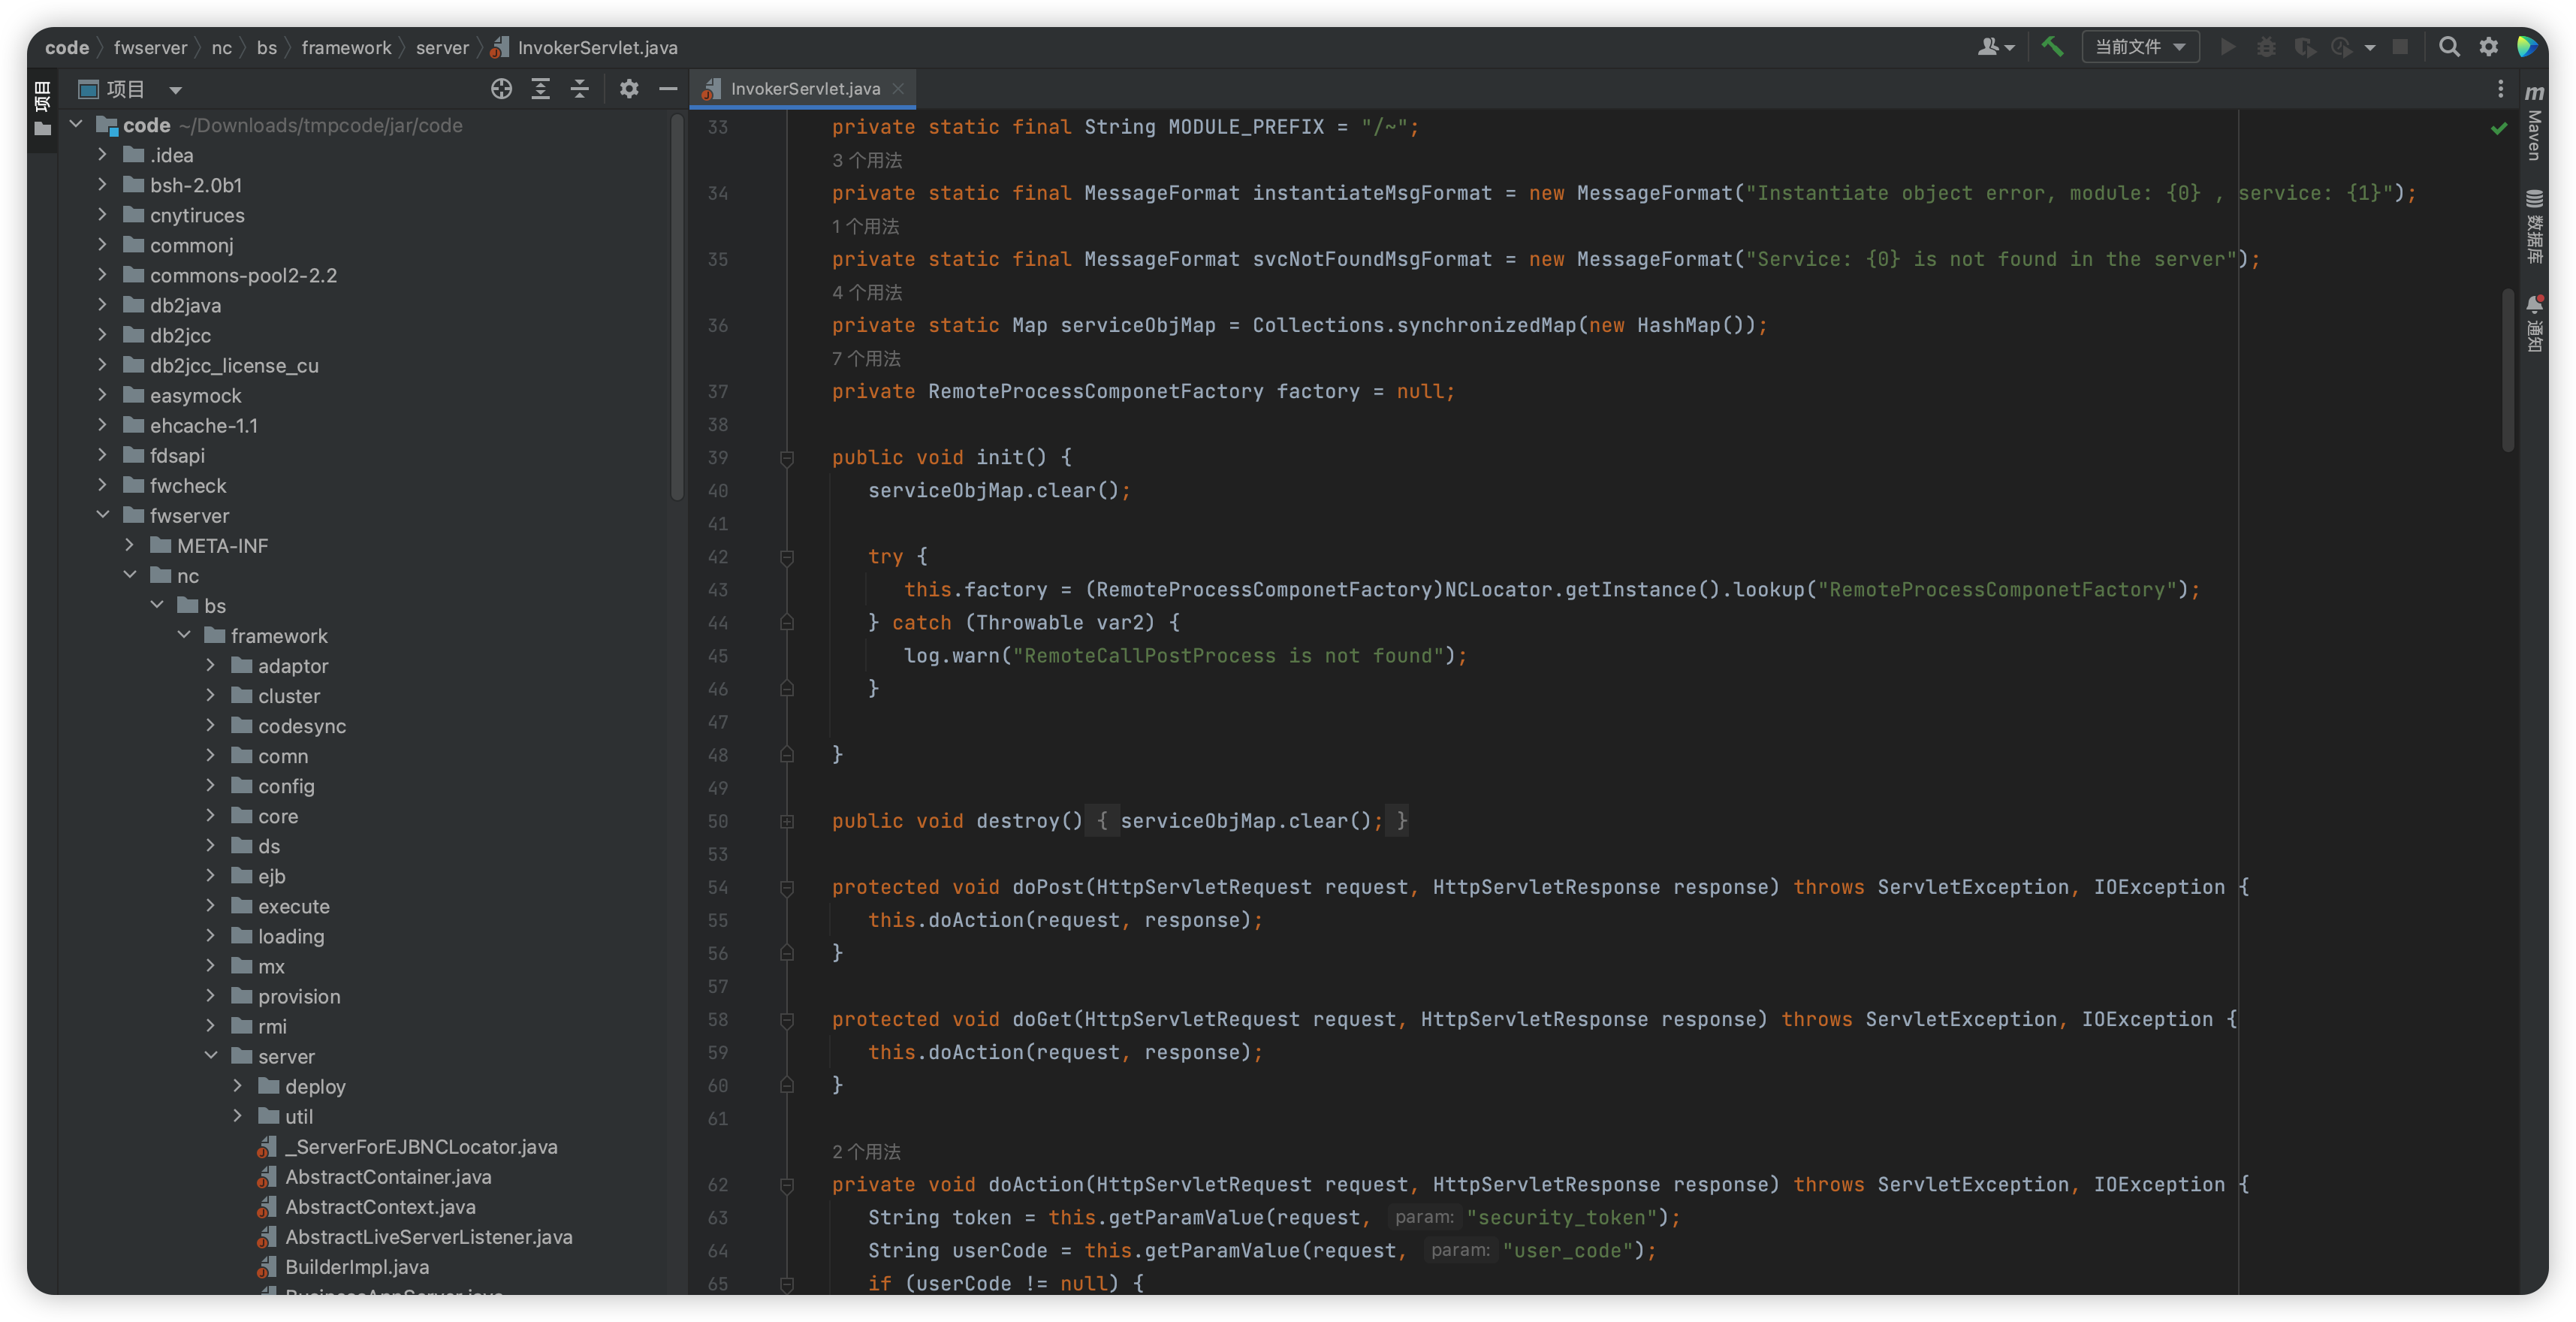The image size is (2576, 1322).
Task: Expand the deploy folder
Action: click(x=238, y=1086)
